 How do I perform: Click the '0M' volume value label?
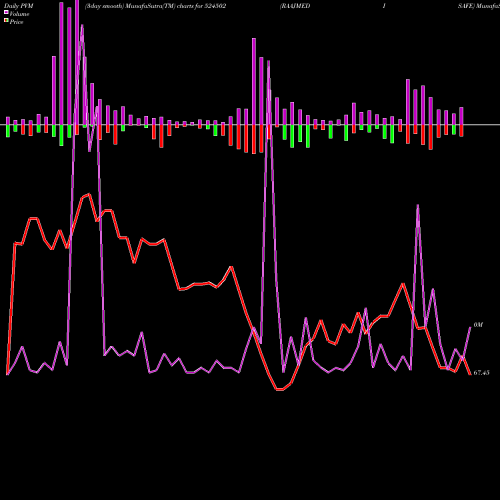(478, 325)
